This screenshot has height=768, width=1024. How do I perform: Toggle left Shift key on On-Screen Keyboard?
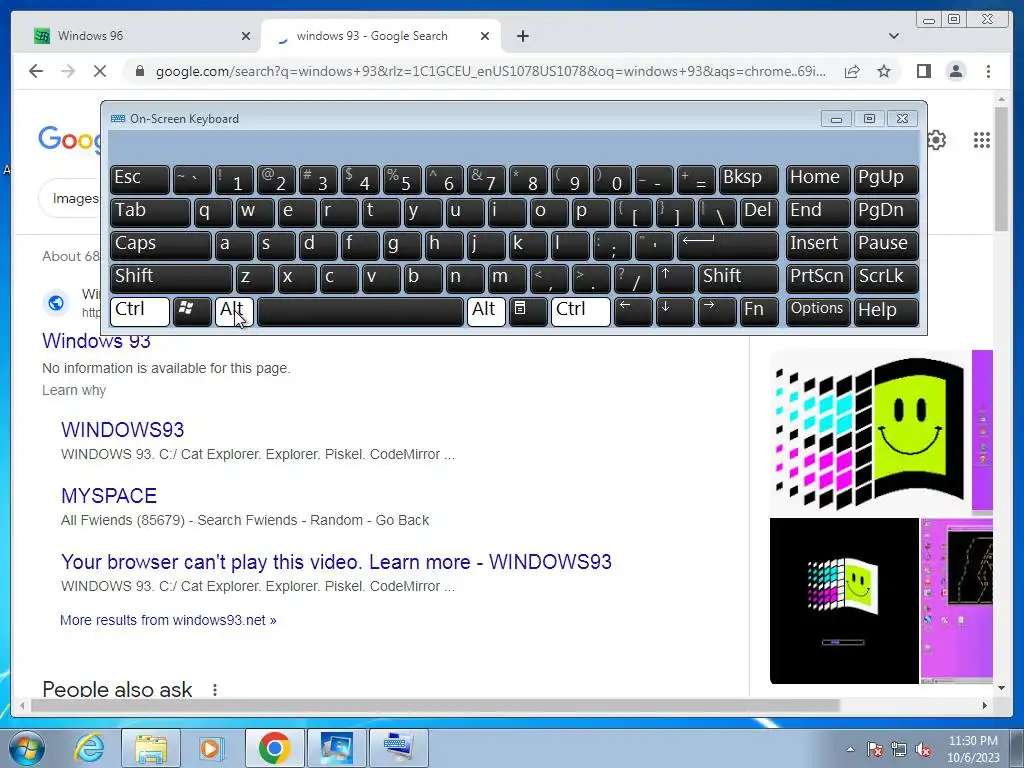tap(171, 278)
